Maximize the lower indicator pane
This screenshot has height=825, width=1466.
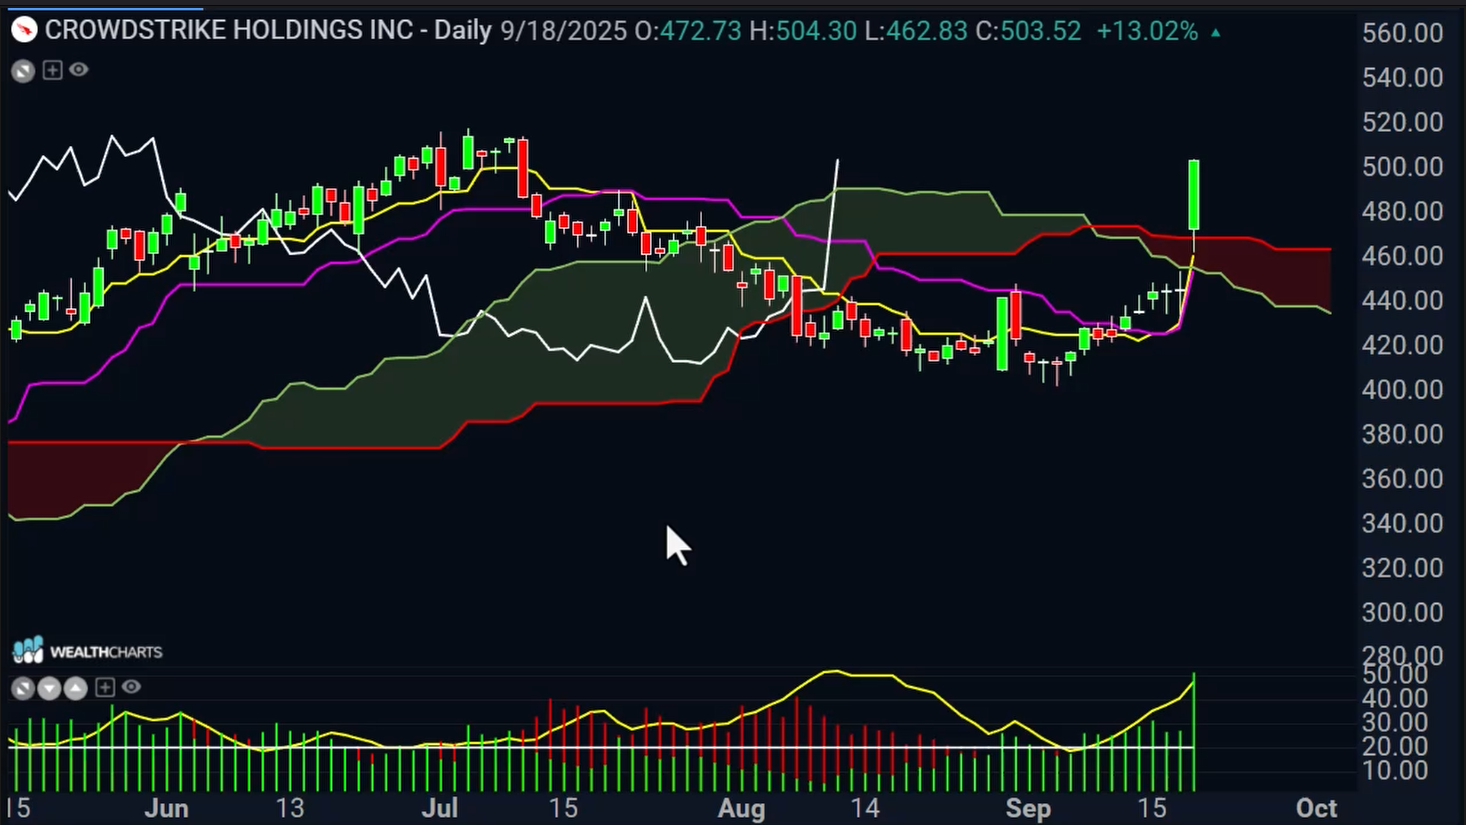(x=22, y=688)
